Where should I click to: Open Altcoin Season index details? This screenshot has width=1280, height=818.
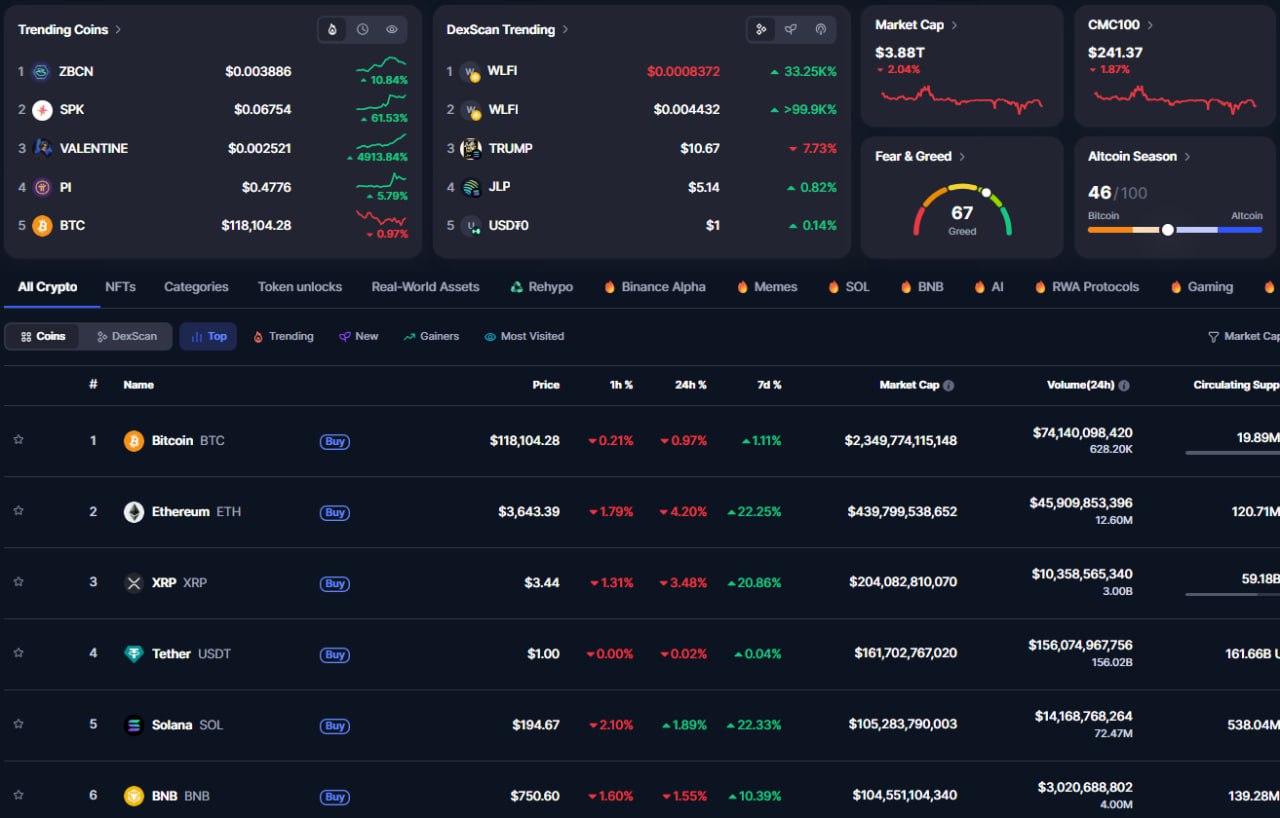(x=1139, y=156)
